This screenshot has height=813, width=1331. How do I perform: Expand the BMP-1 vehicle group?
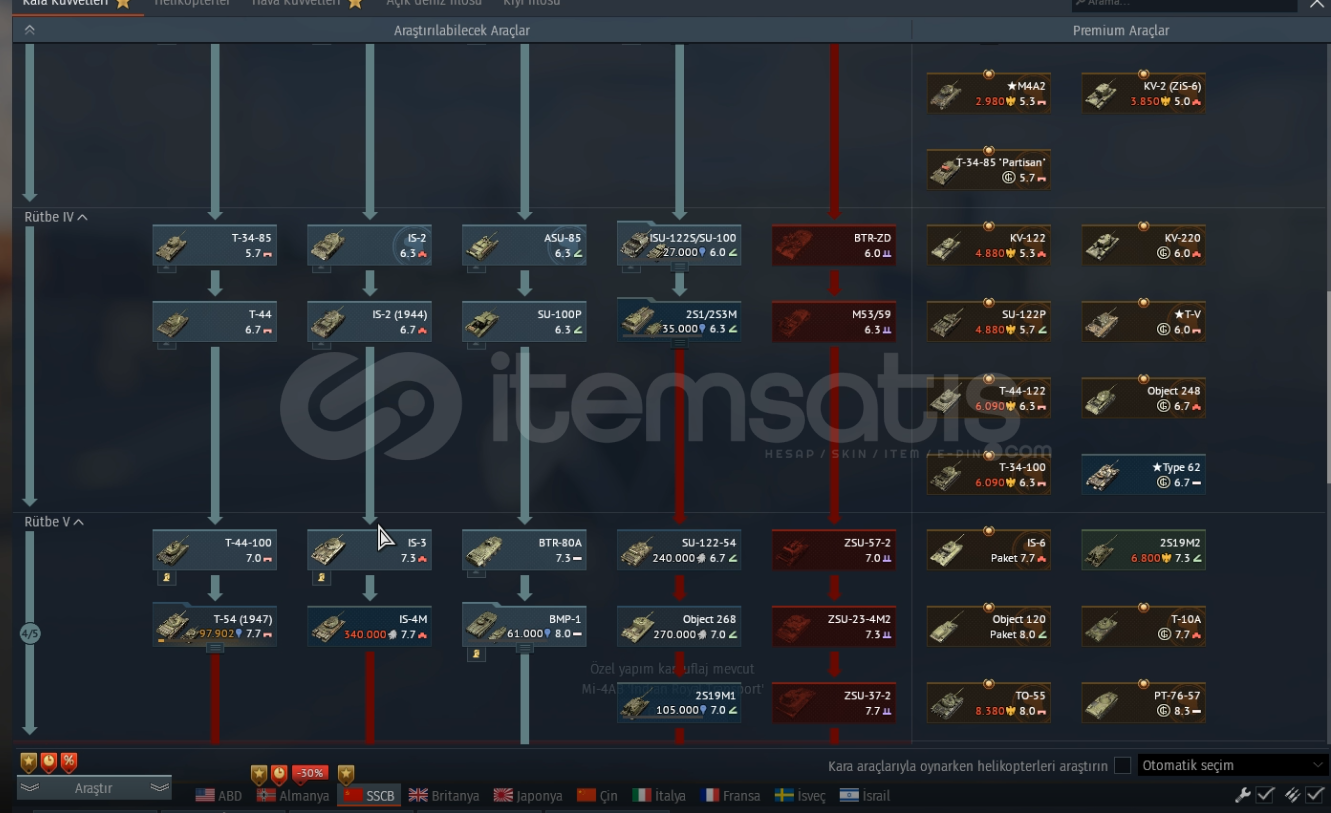tap(525, 649)
